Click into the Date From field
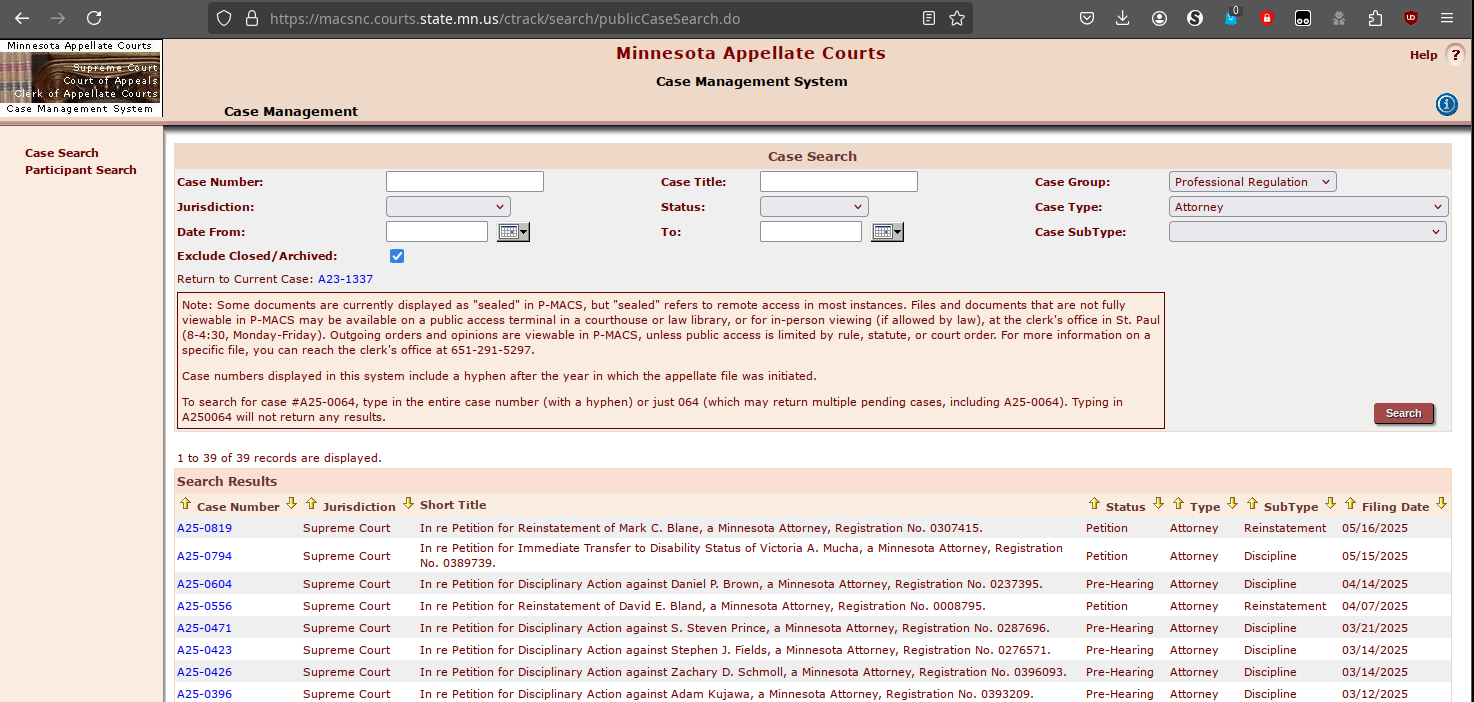 (437, 232)
